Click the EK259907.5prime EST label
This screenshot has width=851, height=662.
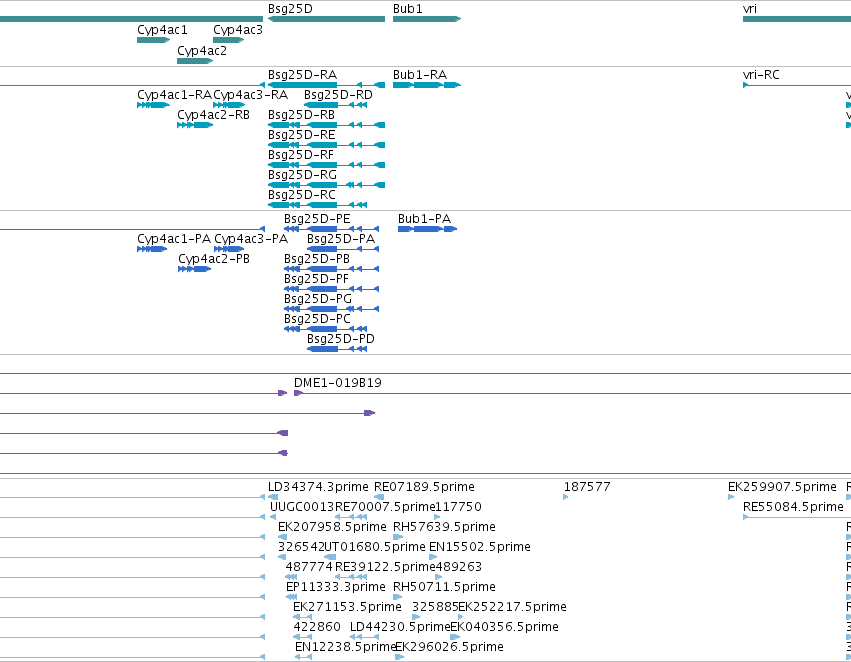(782, 487)
